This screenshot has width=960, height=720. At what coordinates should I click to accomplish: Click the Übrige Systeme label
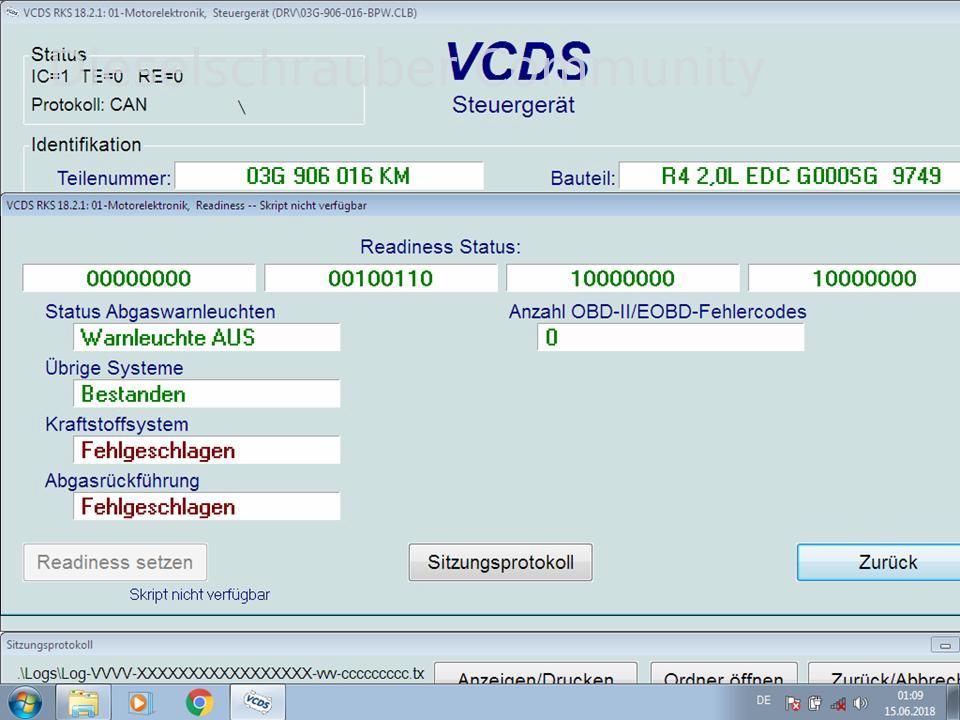click(x=114, y=368)
